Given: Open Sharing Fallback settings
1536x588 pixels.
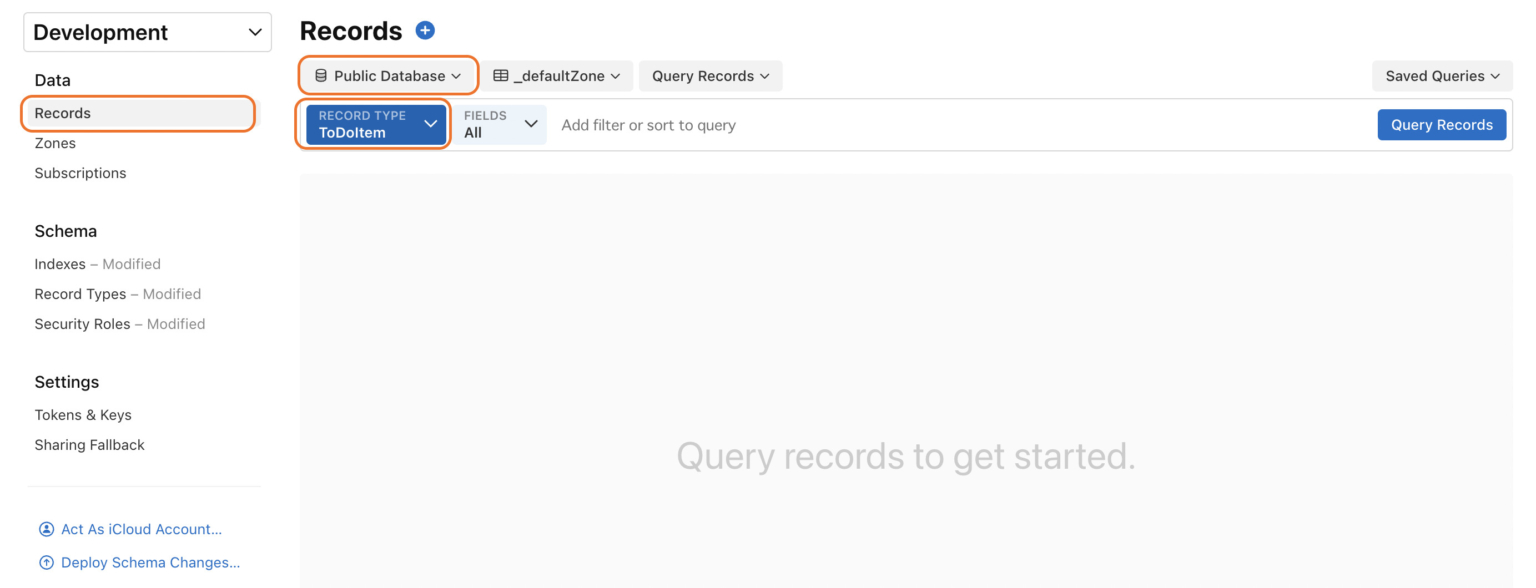Looking at the screenshot, I should [x=89, y=445].
